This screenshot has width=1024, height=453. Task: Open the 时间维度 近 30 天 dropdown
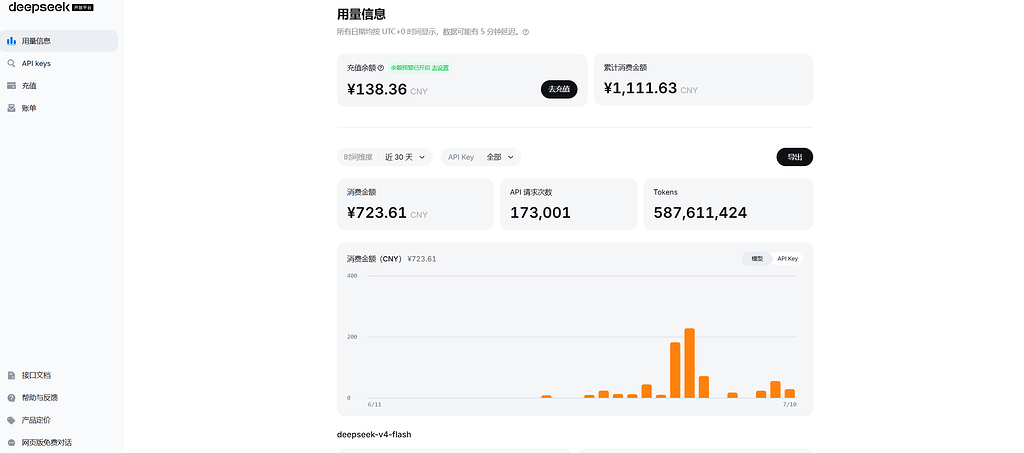point(385,157)
